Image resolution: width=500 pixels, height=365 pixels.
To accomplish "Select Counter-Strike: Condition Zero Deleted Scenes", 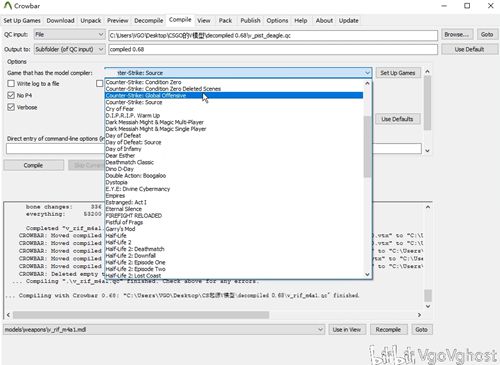I will 234,89.
